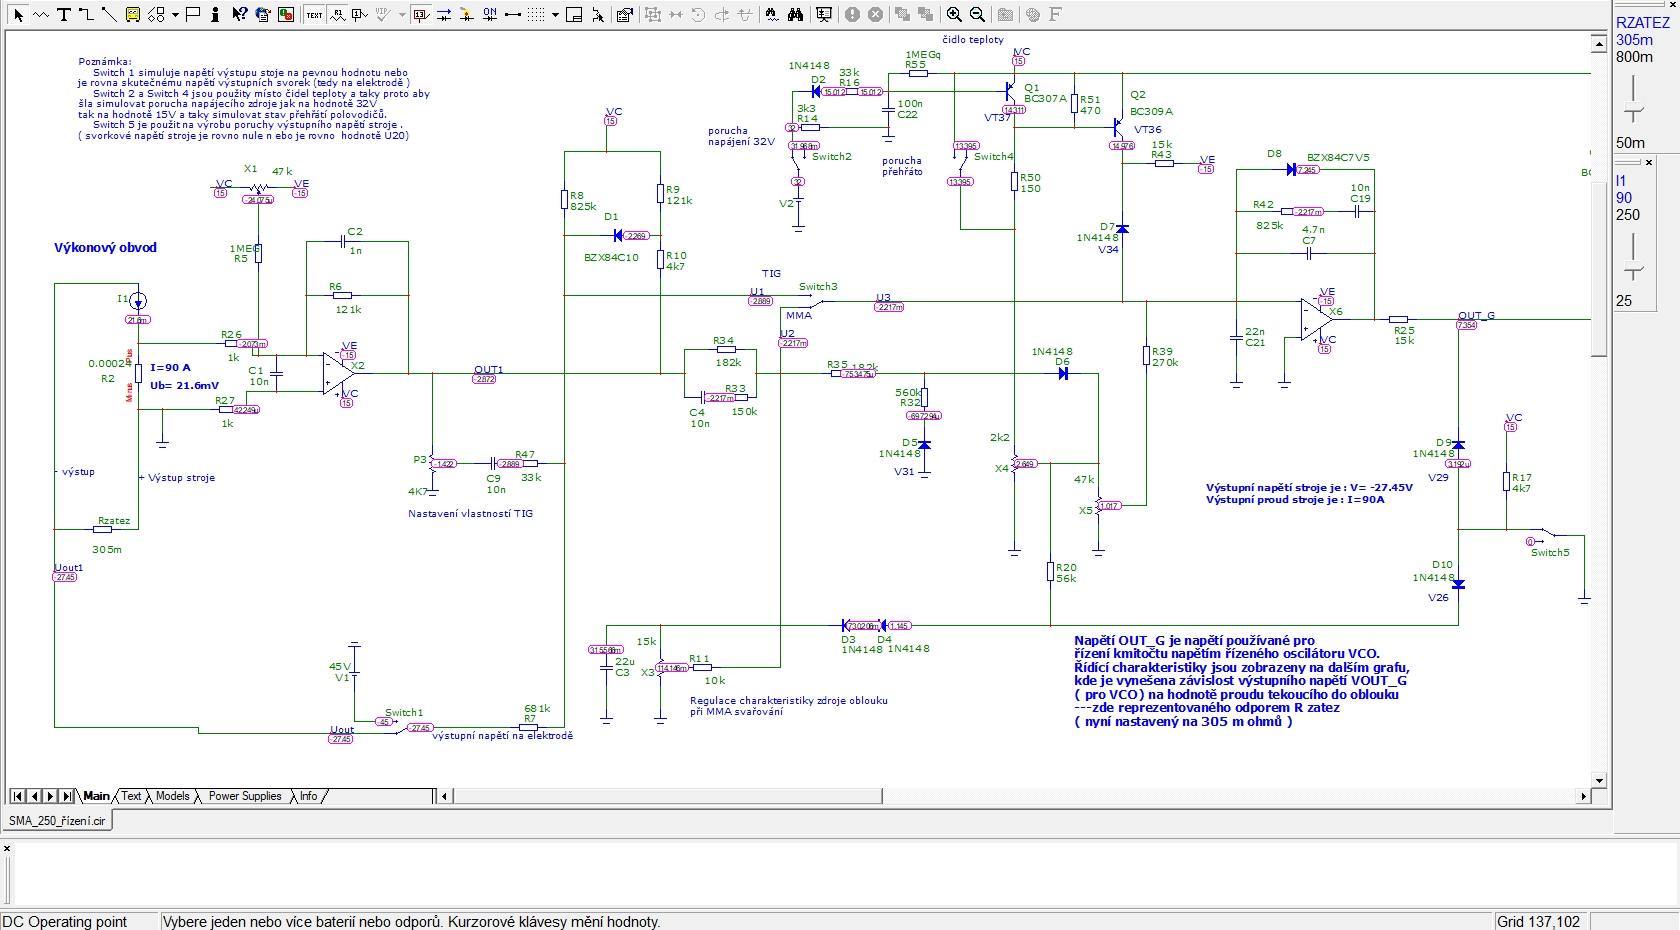Viewport: 1680px width, 930px height.
Task: Select the graphic shapes tool
Action: (156, 15)
